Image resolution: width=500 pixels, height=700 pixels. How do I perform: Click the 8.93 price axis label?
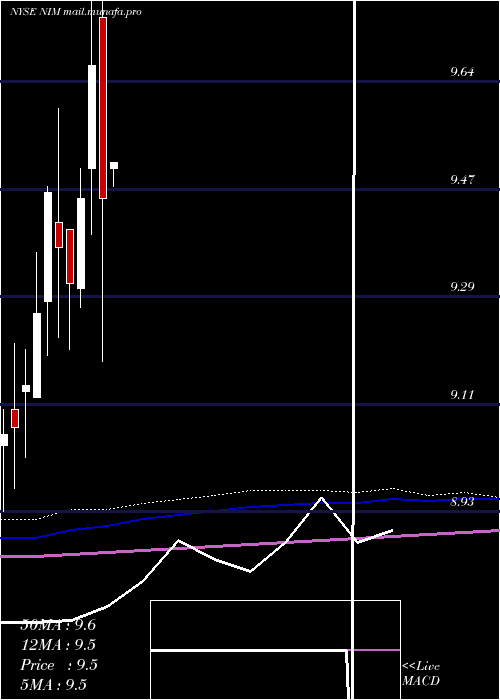[462, 502]
